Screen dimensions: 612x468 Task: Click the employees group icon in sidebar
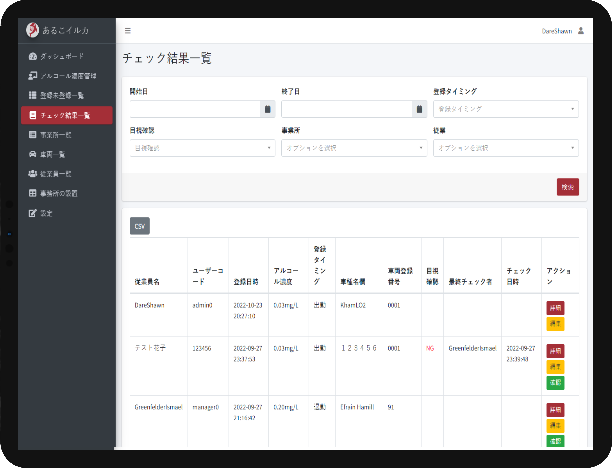(x=32, y=173)
